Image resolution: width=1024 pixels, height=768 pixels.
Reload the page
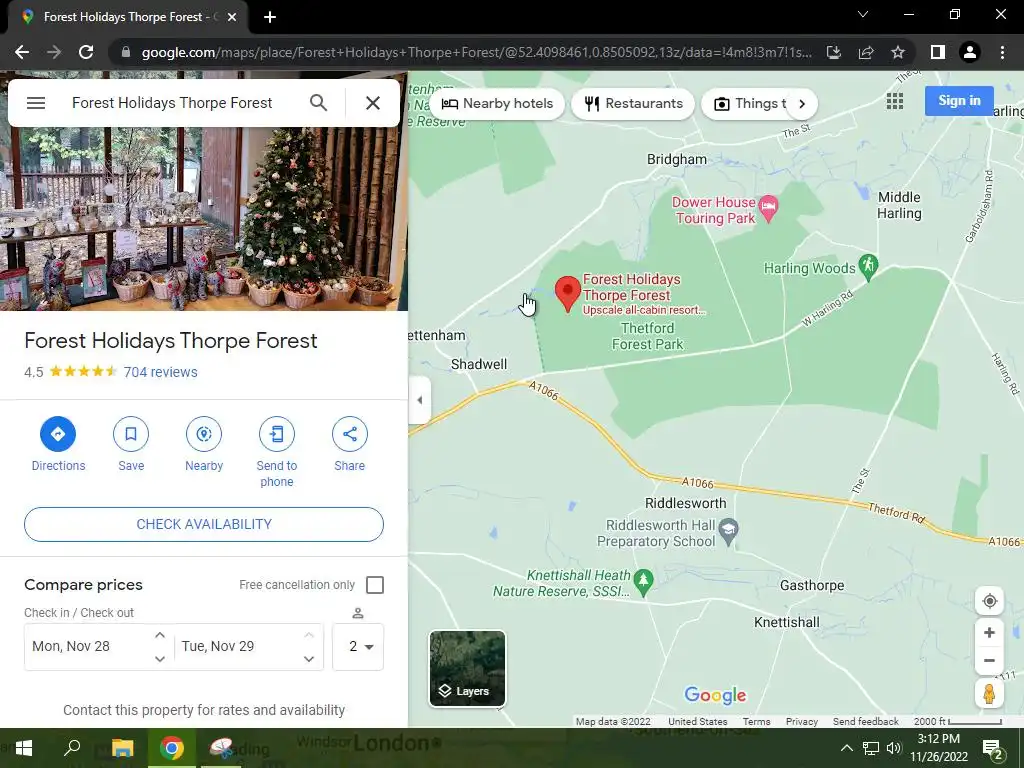pos(86,52)
